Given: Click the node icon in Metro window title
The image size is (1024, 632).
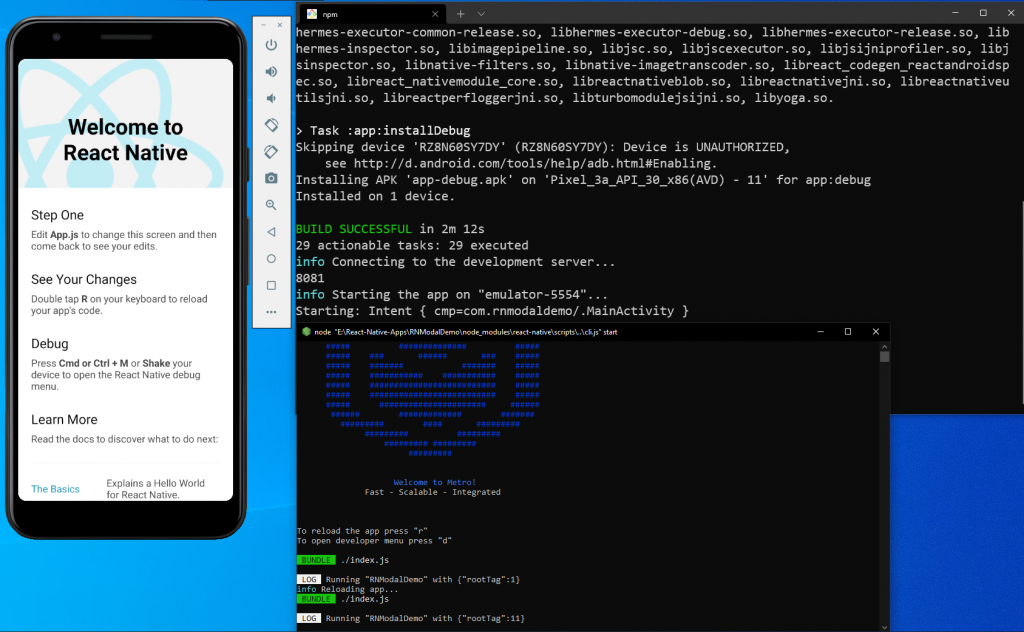Looking at the screenshot, I should pos(306,332).
